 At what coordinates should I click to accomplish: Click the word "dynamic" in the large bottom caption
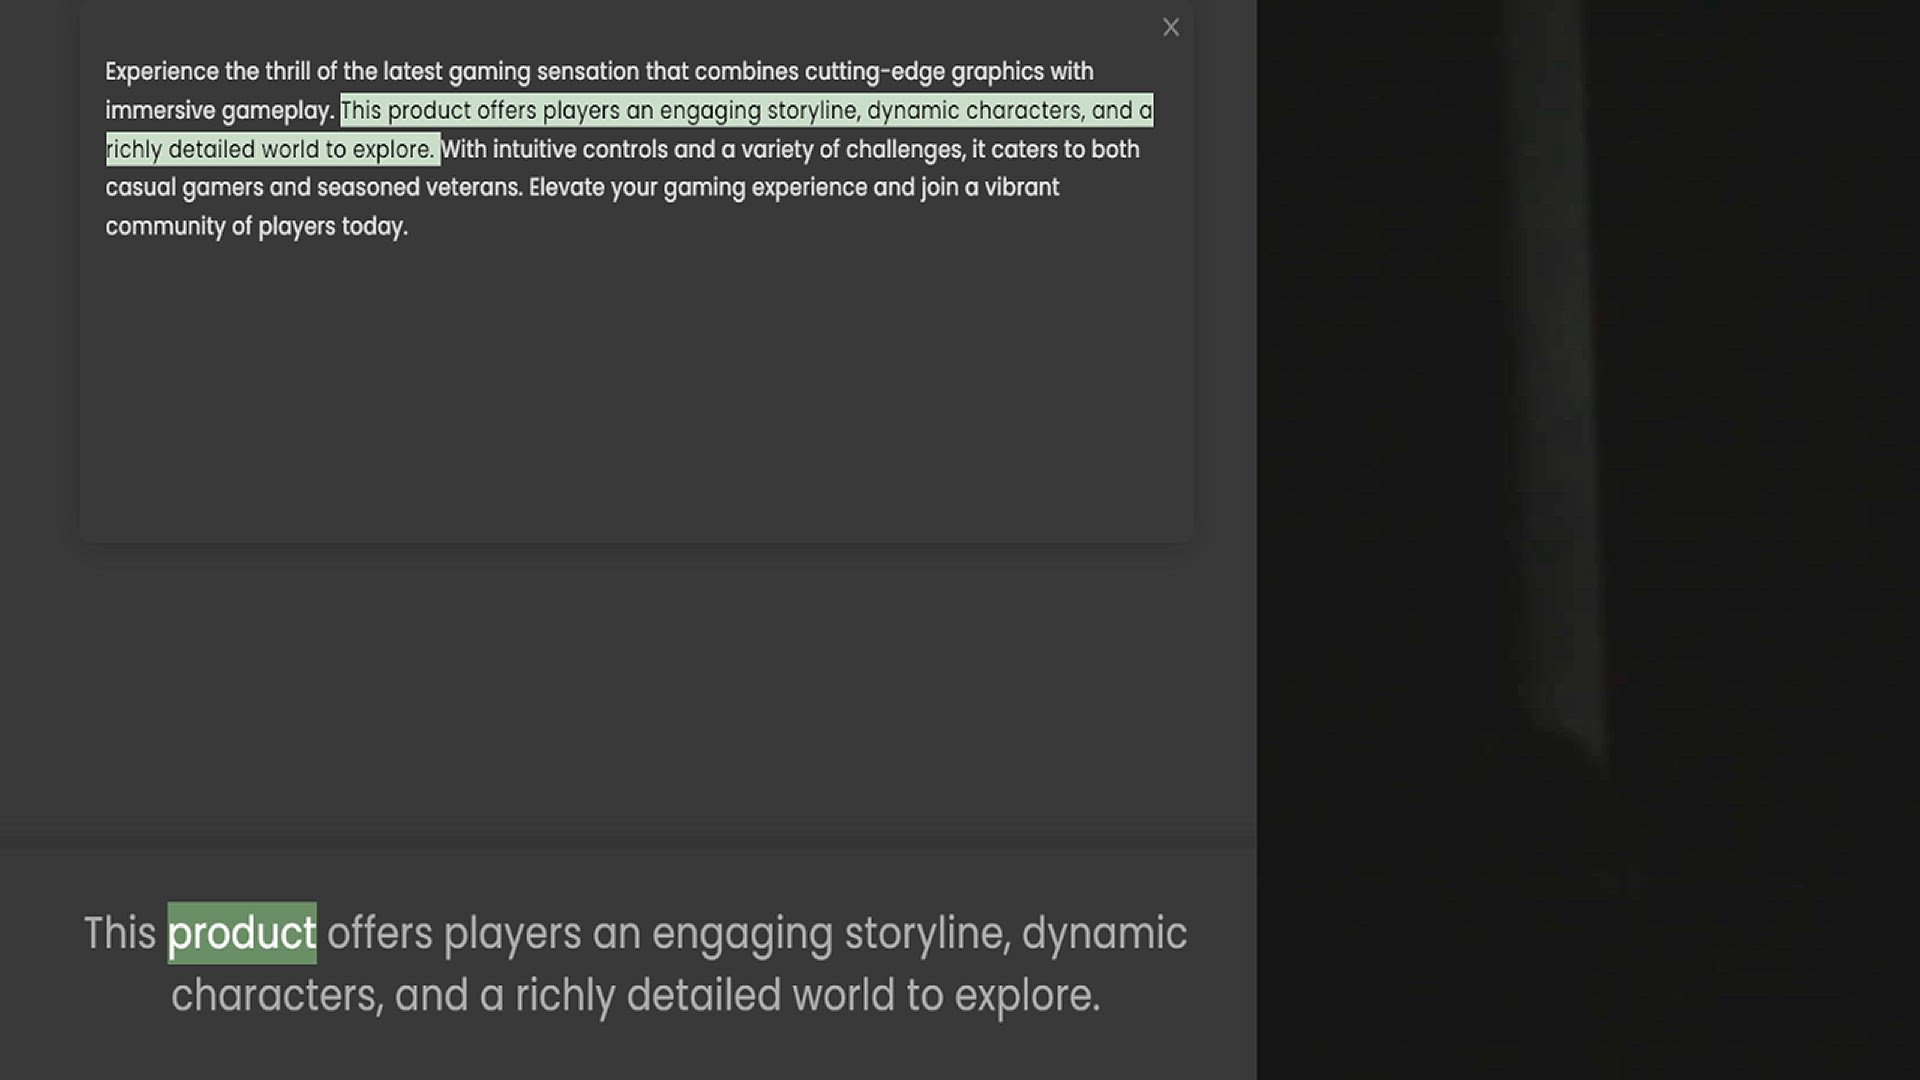[1104, 935]
